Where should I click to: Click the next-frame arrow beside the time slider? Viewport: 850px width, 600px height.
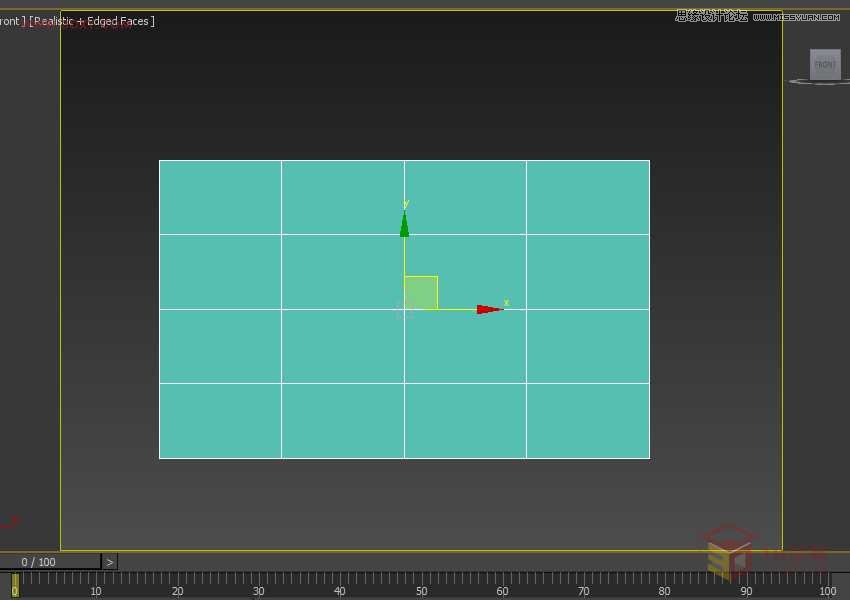click(x=110, y=562)
